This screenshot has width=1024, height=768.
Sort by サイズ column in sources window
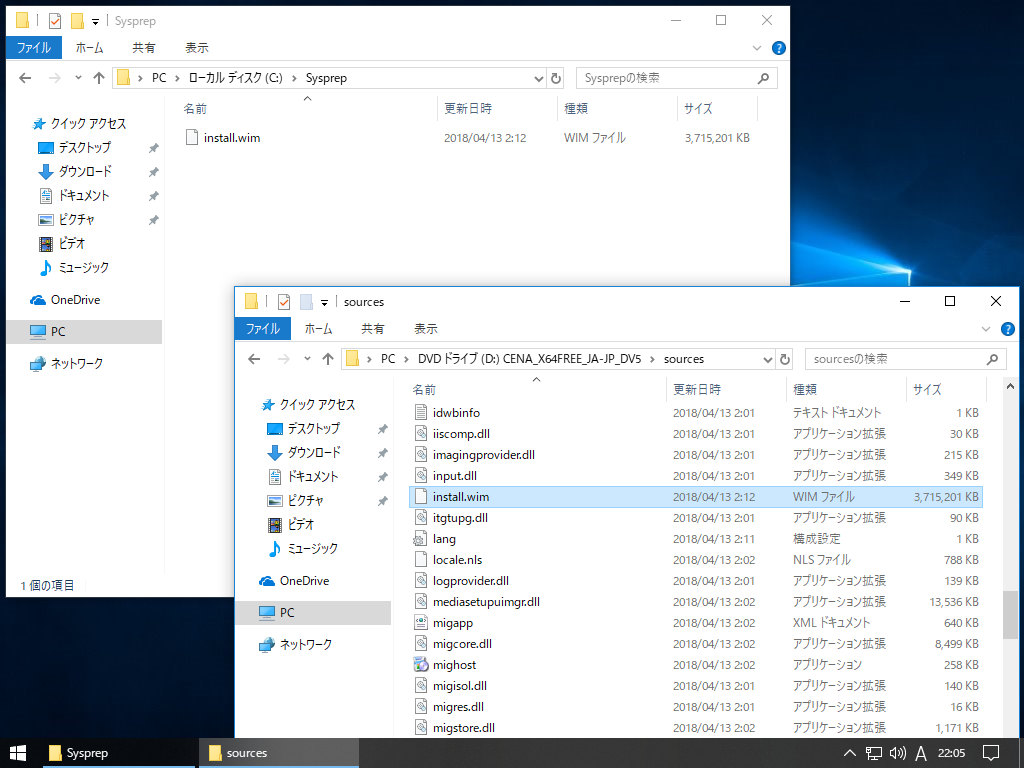pyautogui.click(x=946, y=389)
